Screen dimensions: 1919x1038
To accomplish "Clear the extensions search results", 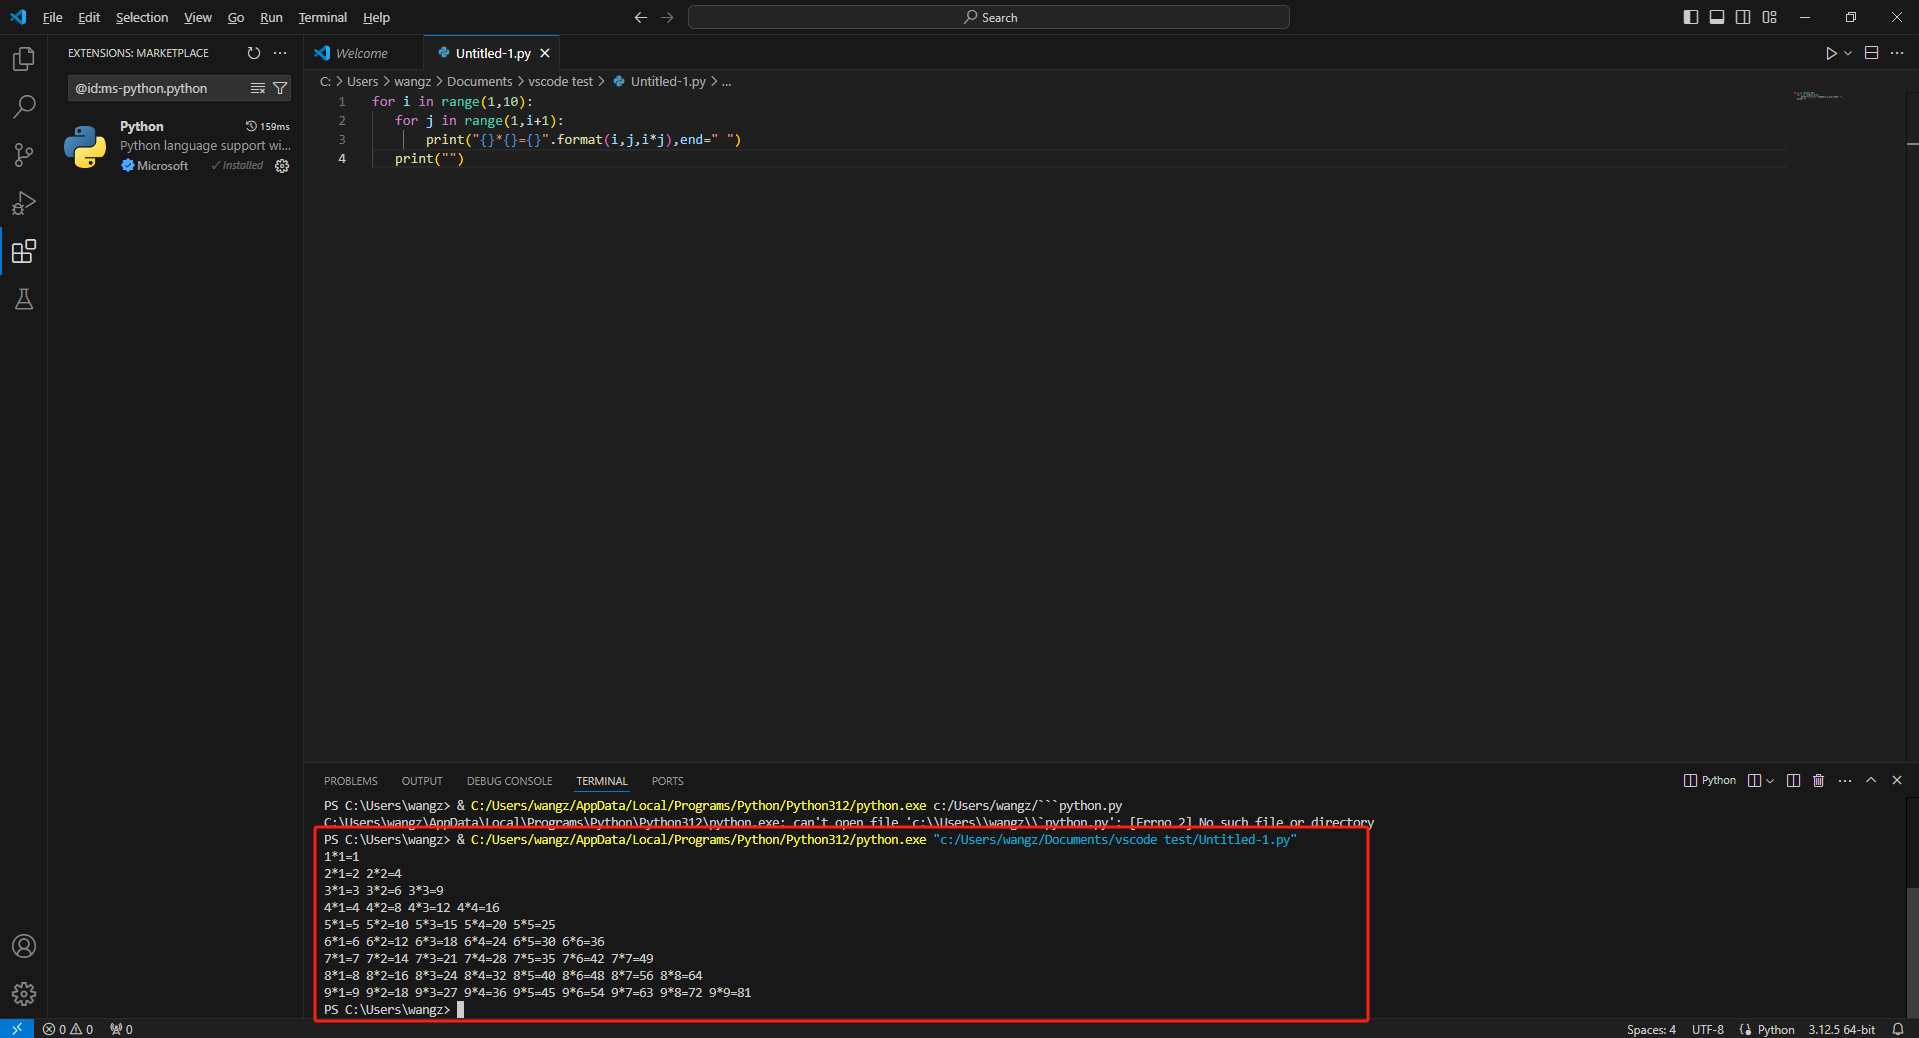I will point(258,88).
